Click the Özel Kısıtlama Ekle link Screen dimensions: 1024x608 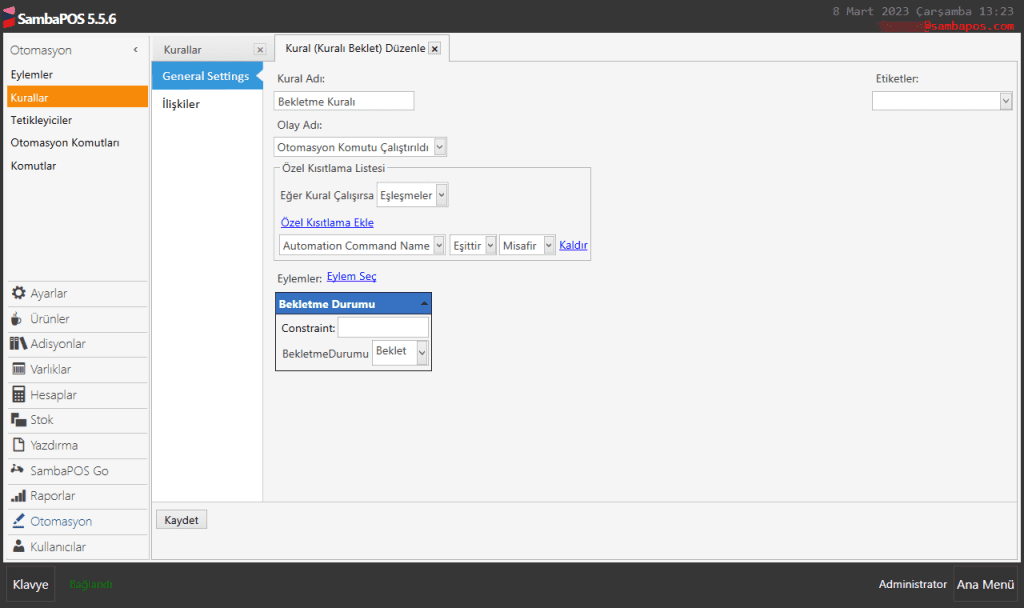(327, 223)
